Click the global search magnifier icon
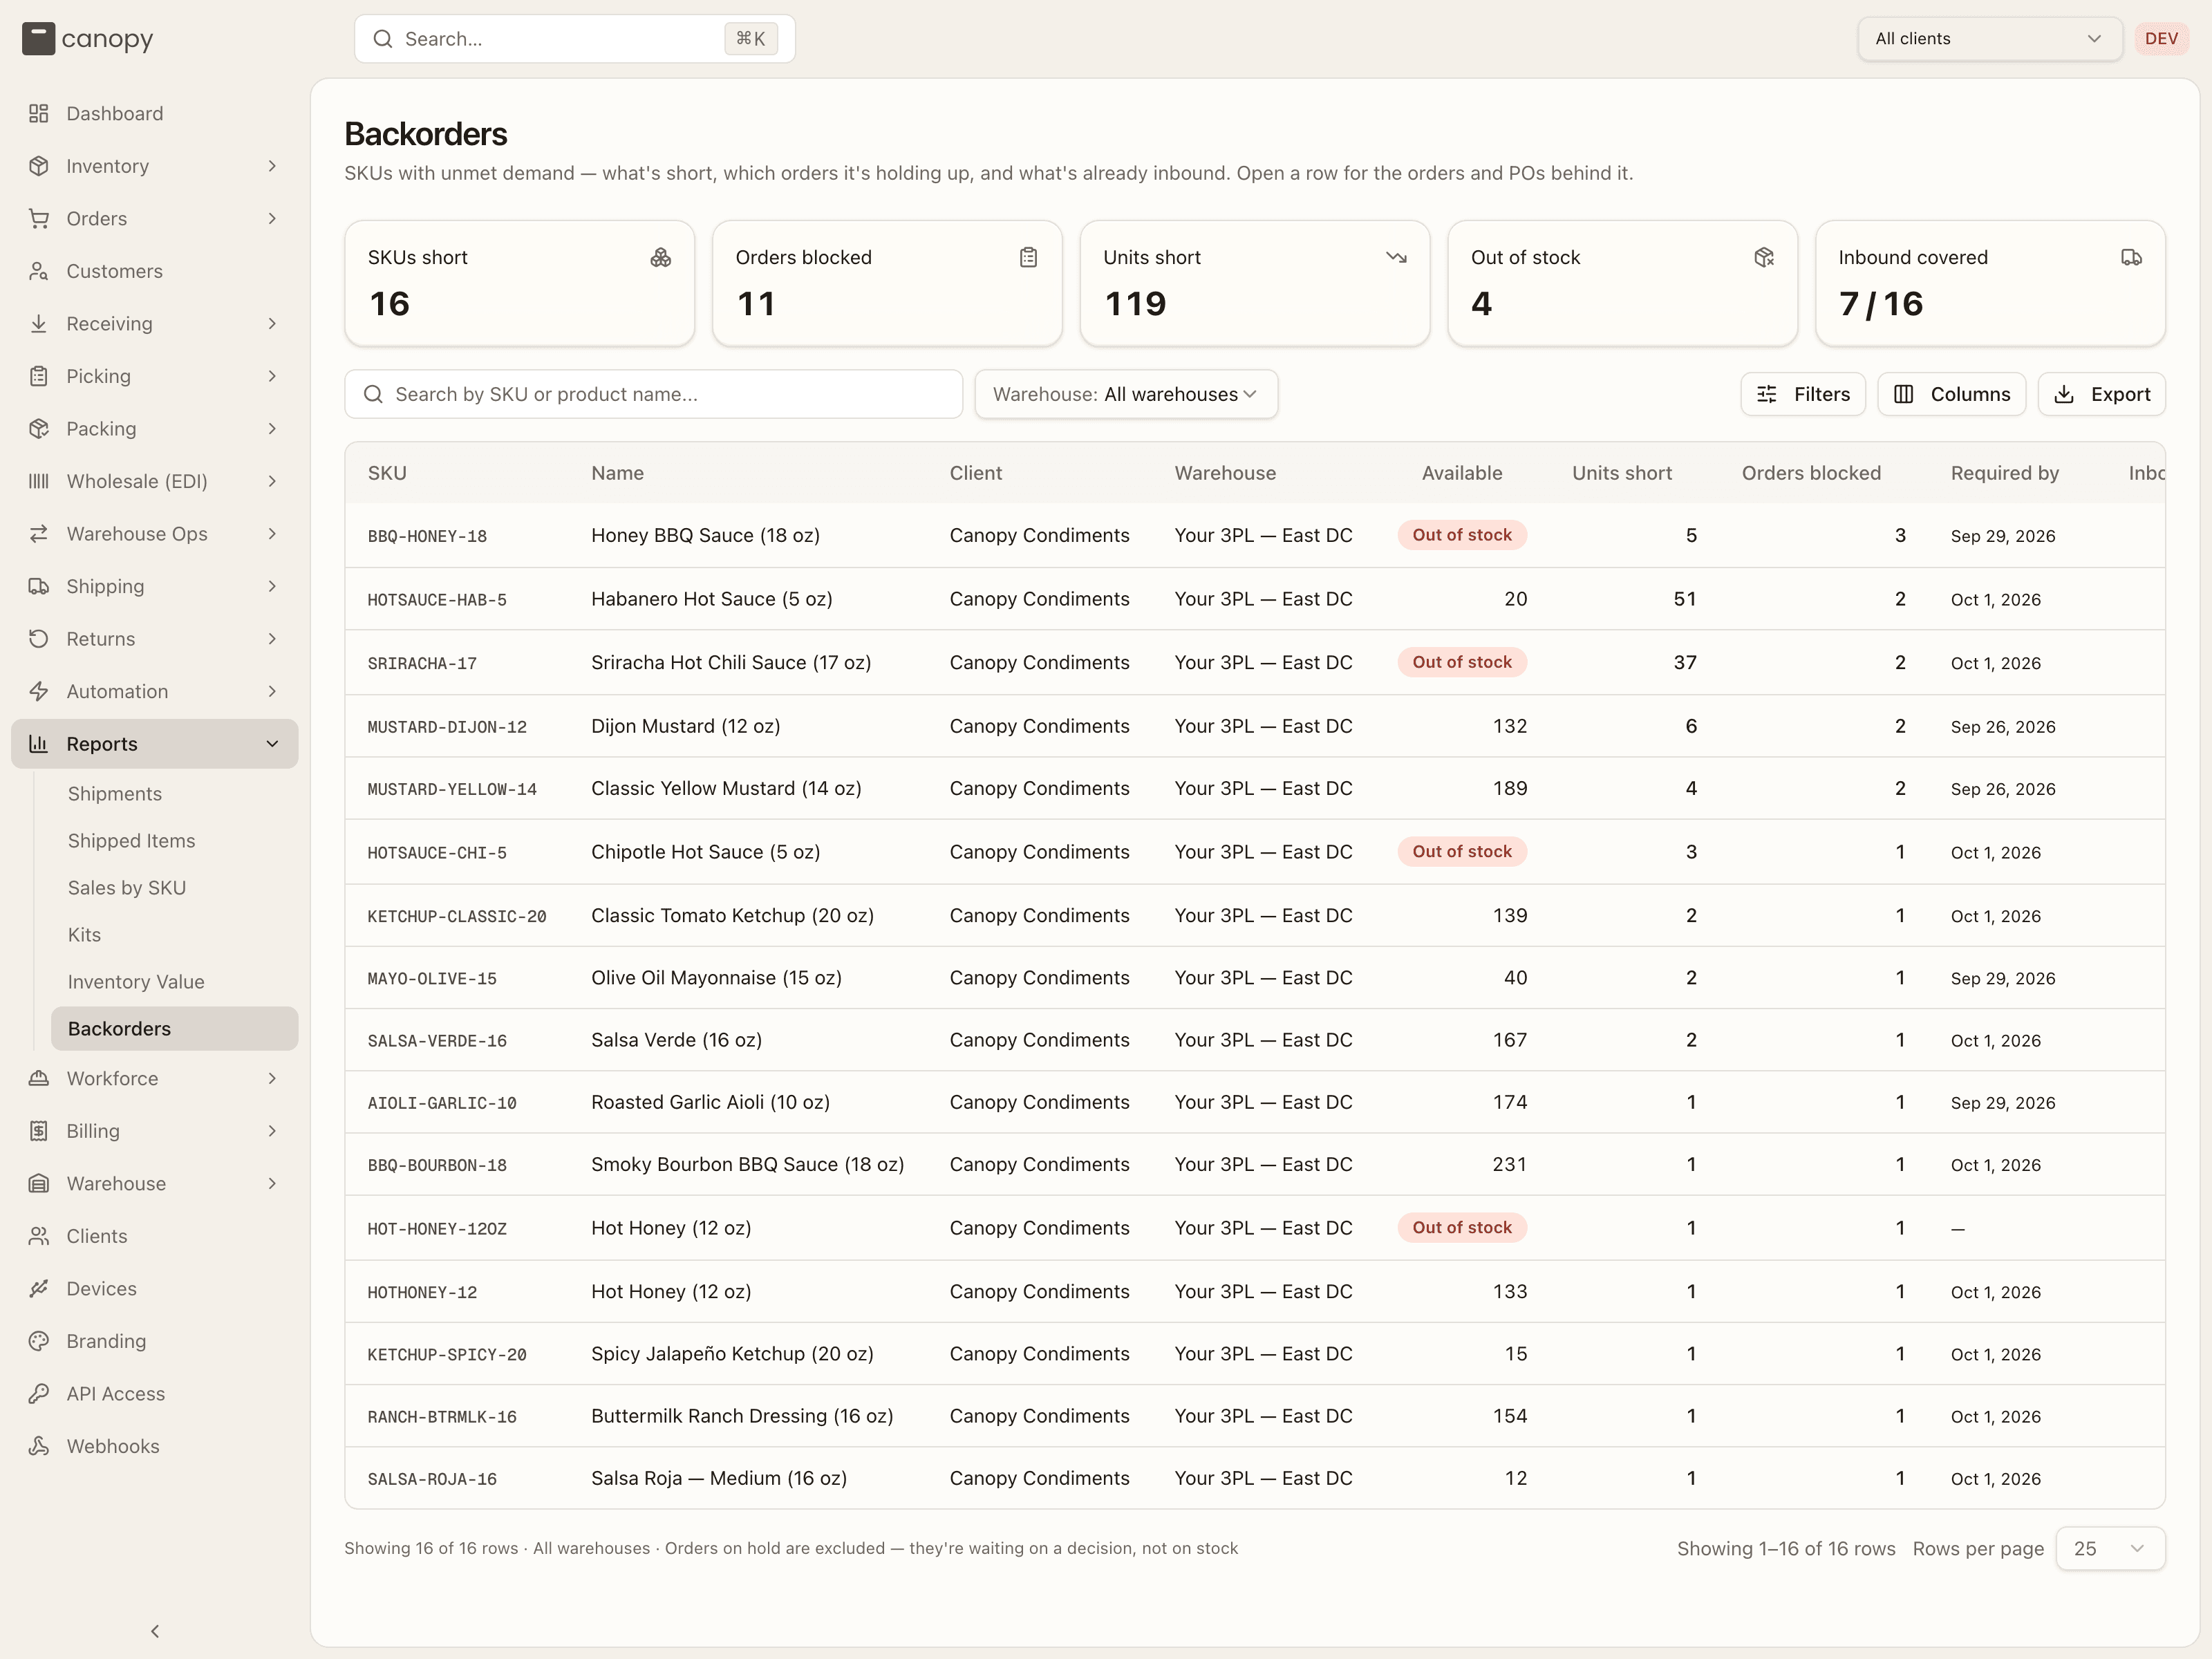Image resolution: width=2212 pixels, height=1659 pixels. point(382,39)
